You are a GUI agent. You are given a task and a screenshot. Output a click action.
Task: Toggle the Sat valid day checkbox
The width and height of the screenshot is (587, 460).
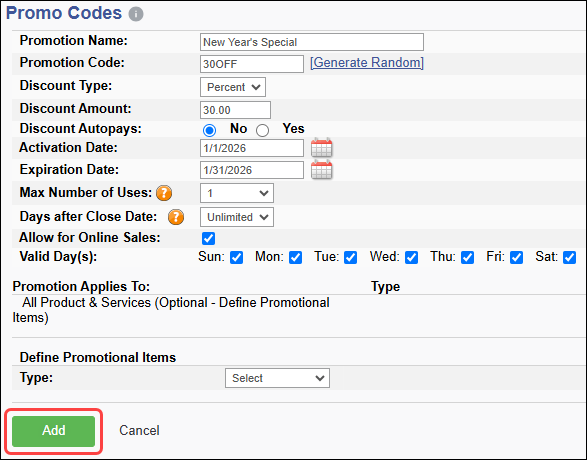(x=569, y=258)
